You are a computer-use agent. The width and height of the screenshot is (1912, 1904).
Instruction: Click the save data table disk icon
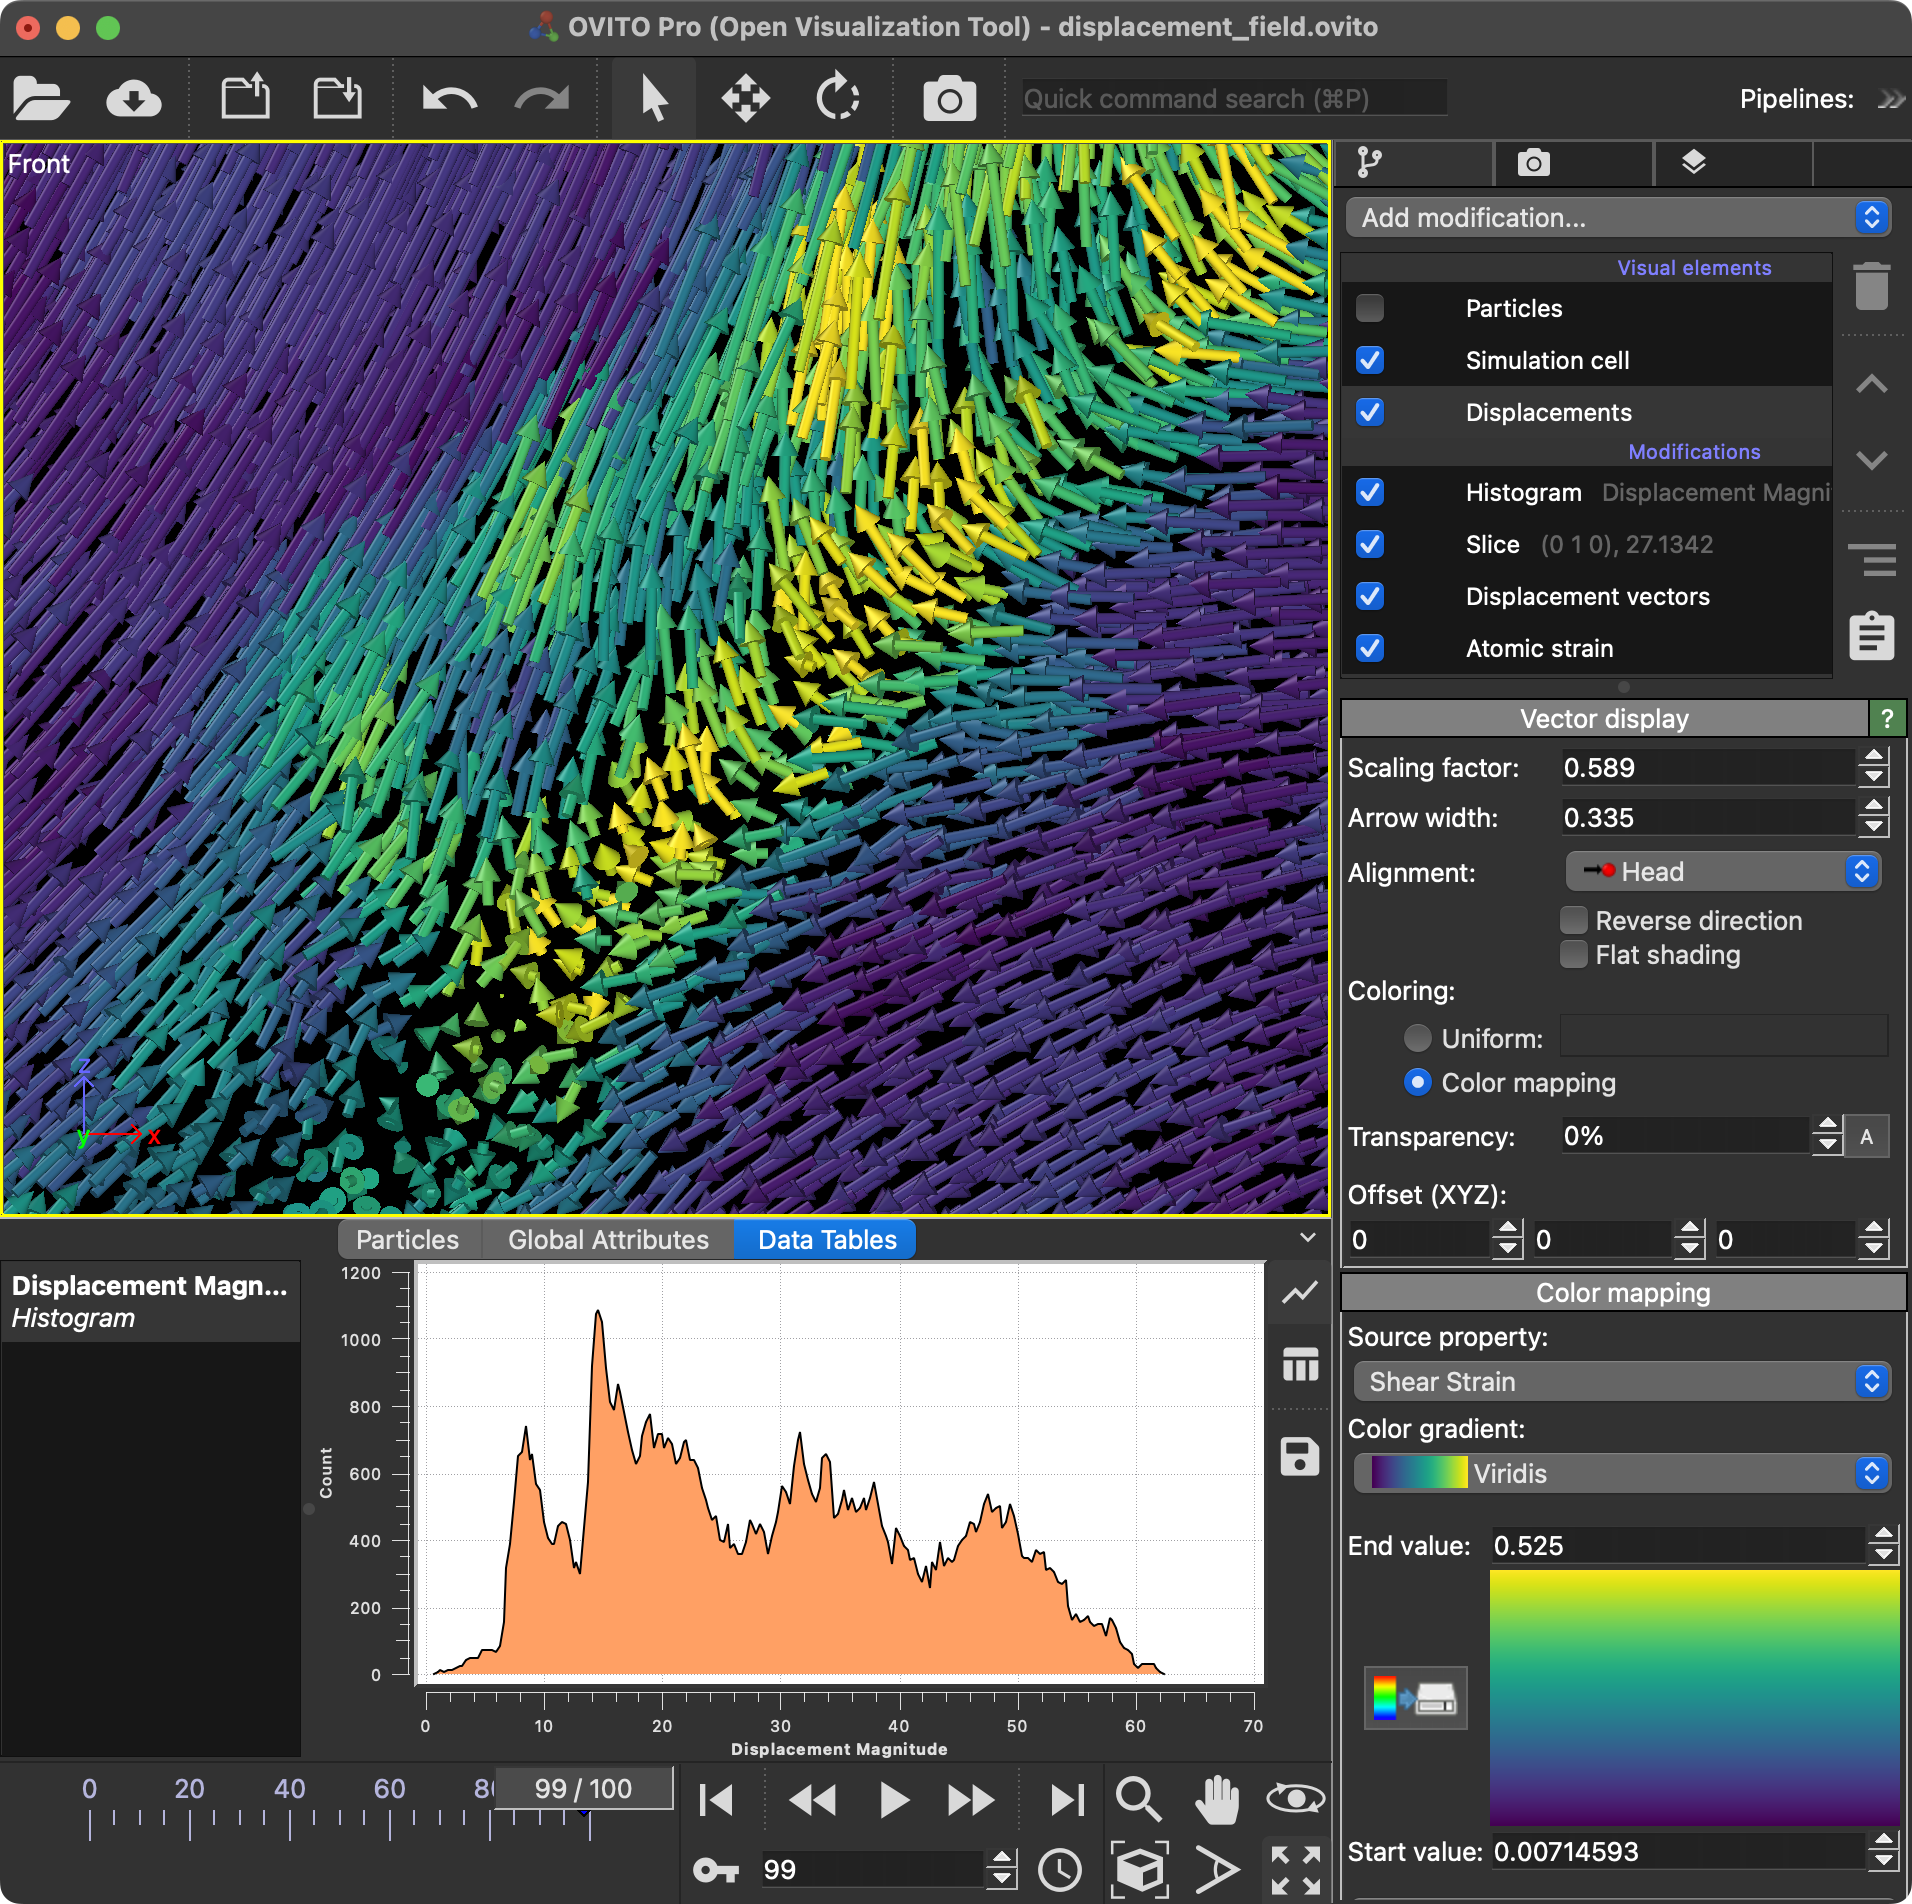[x=1300, y=1456]
